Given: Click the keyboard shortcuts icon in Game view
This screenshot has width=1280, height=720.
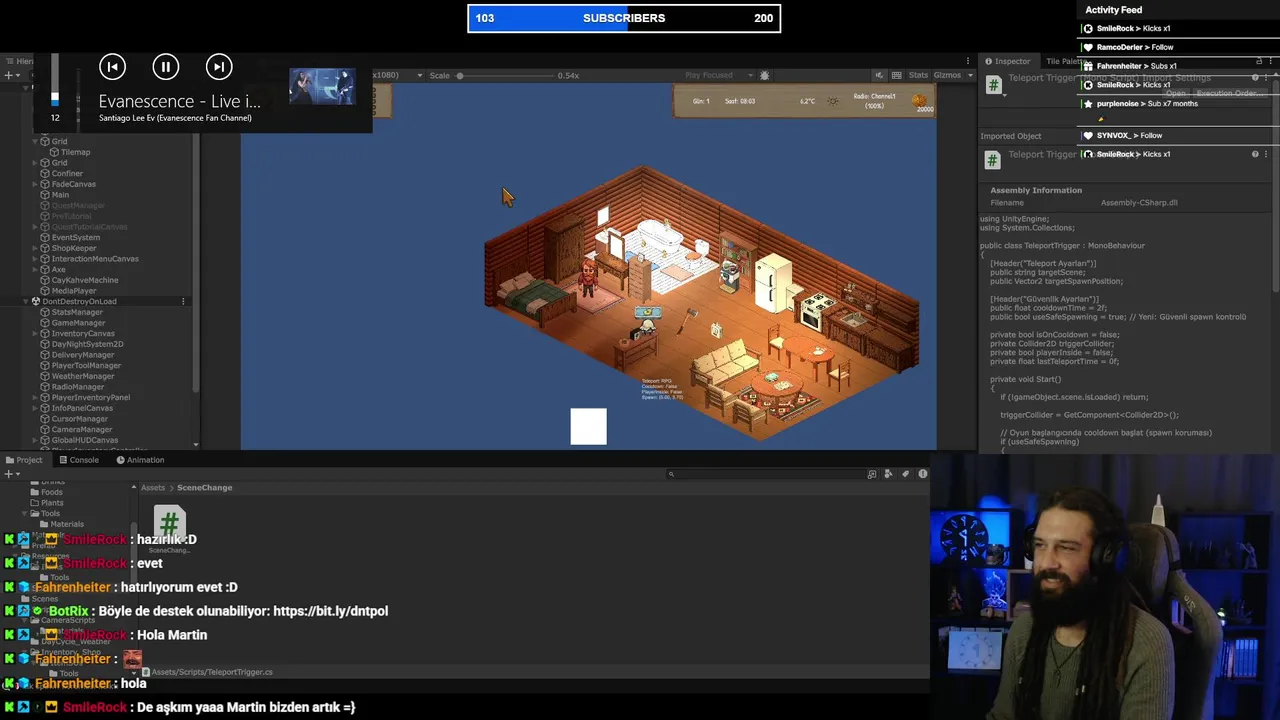Looking at the screenshot, I should pos(896,75).
